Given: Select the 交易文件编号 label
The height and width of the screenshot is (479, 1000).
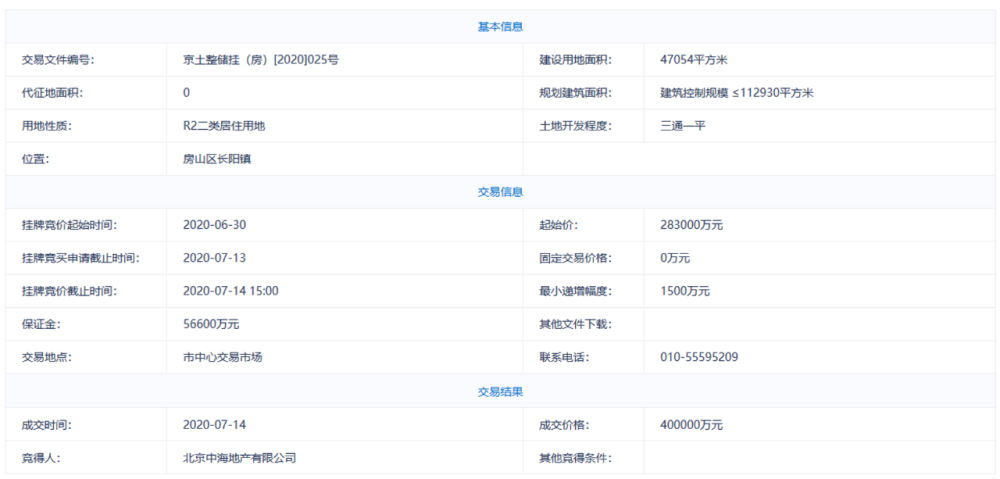Looking at the screenshot, I should point(58,60).
